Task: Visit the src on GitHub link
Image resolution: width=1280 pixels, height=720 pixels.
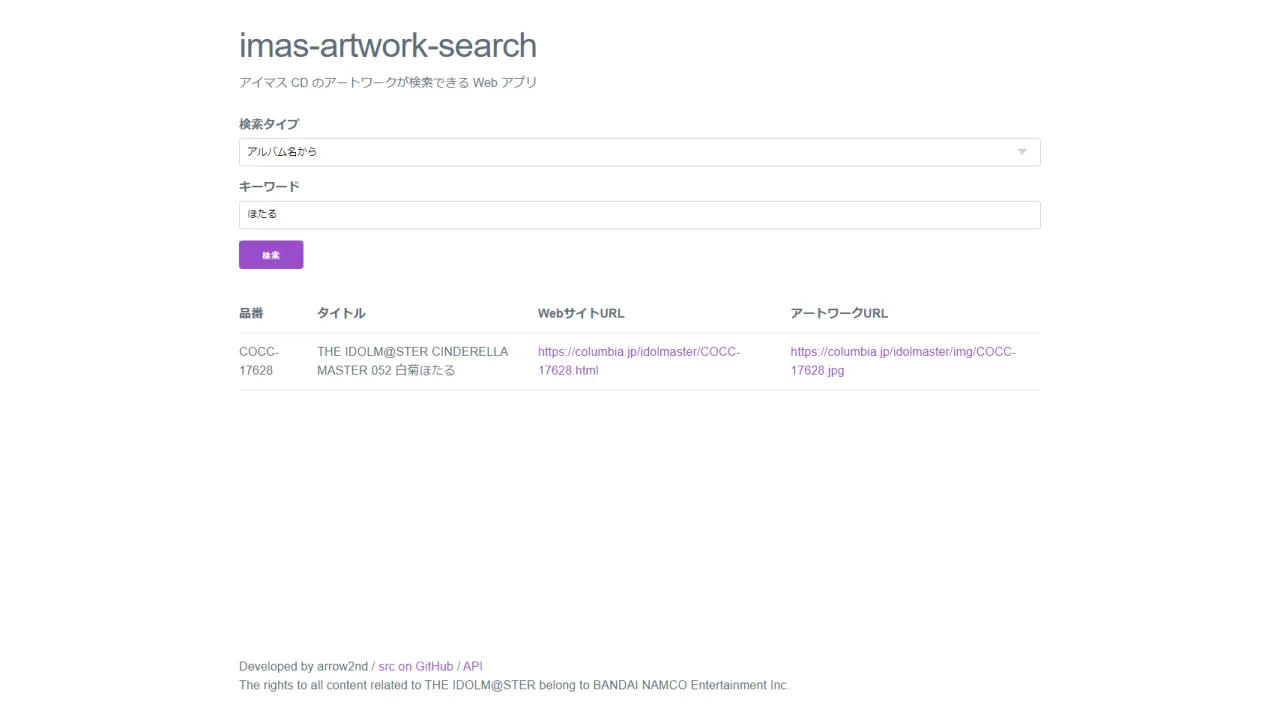Action: pos(415,666)
